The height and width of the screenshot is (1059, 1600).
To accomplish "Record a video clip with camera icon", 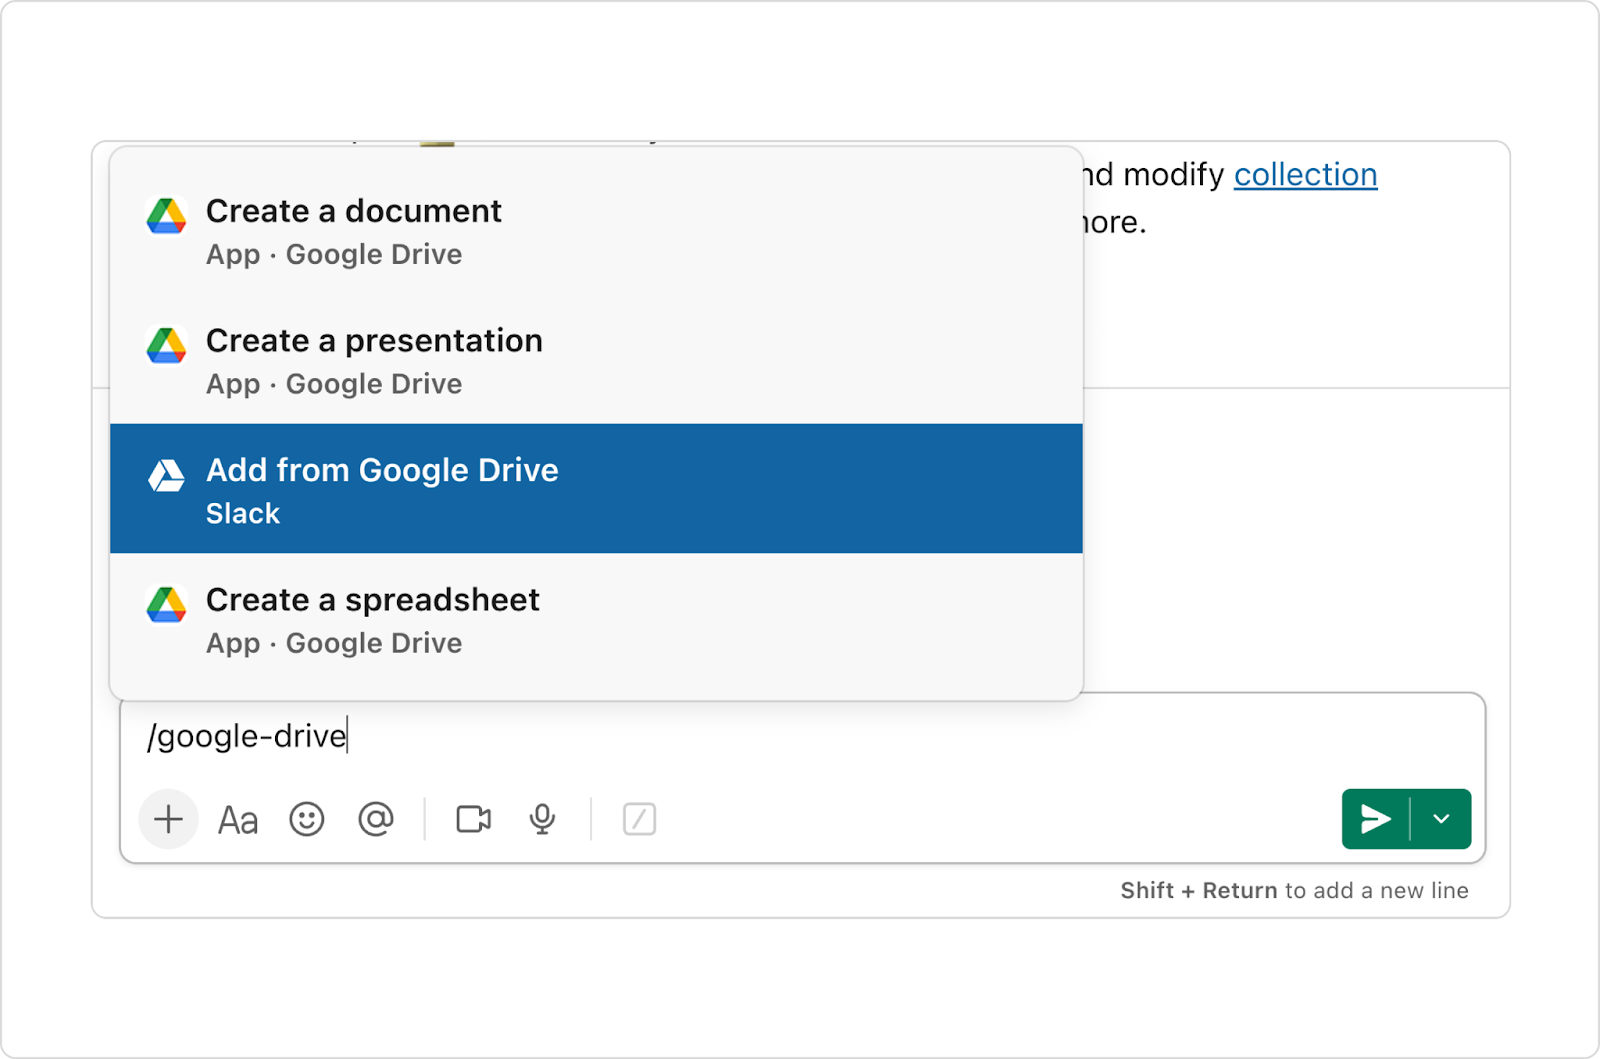I will click(x=473, y=819).
